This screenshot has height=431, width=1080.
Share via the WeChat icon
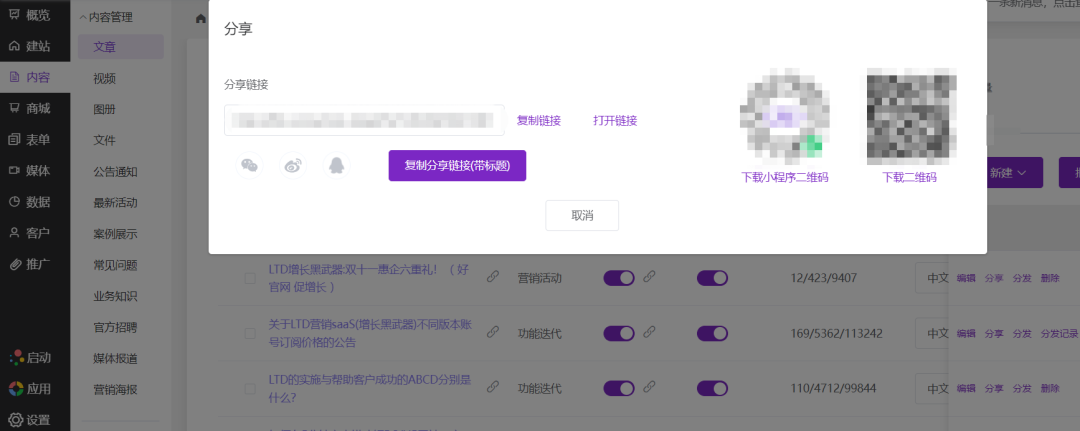(x=249, y=166)
